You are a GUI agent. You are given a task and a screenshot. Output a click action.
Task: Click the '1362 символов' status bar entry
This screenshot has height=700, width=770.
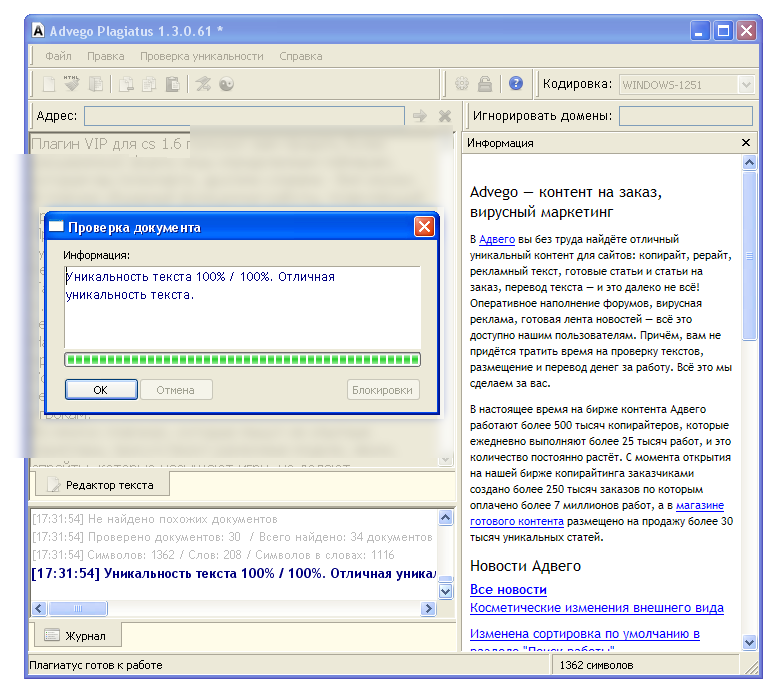pyautogui.click(x=596, y=665)
